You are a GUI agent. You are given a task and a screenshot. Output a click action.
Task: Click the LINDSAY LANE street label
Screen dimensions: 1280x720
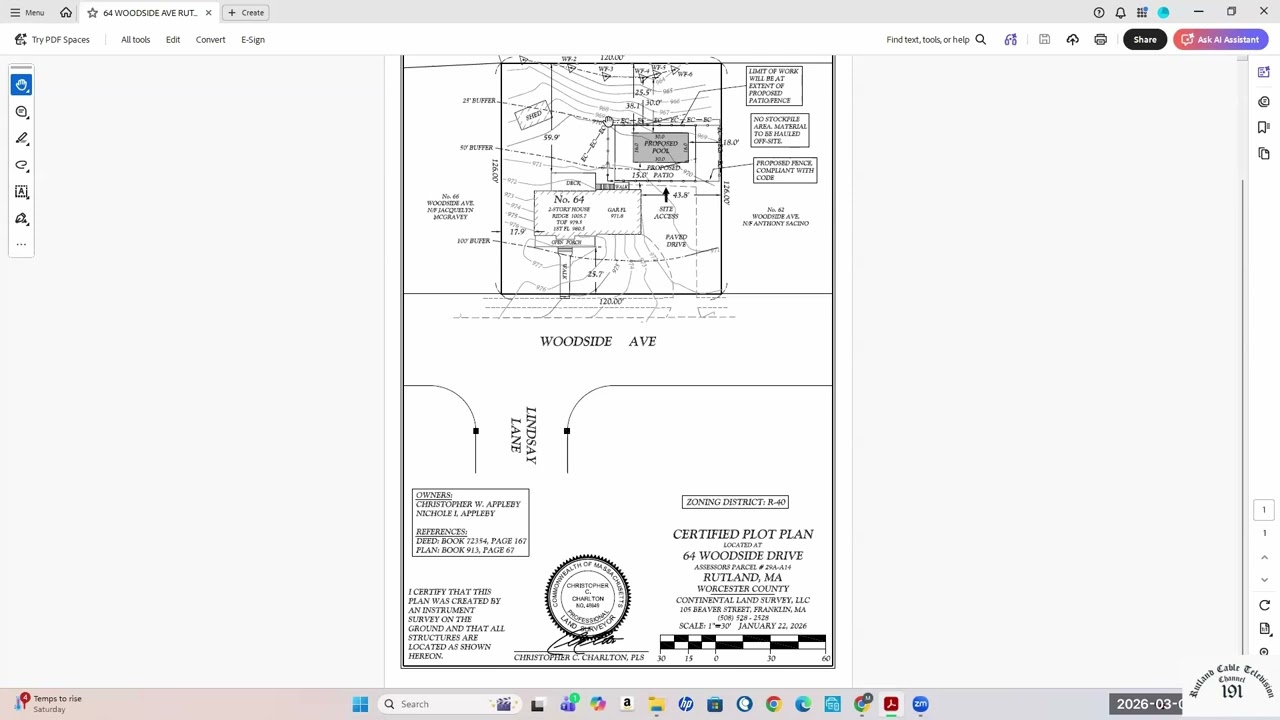click(523, 435)
